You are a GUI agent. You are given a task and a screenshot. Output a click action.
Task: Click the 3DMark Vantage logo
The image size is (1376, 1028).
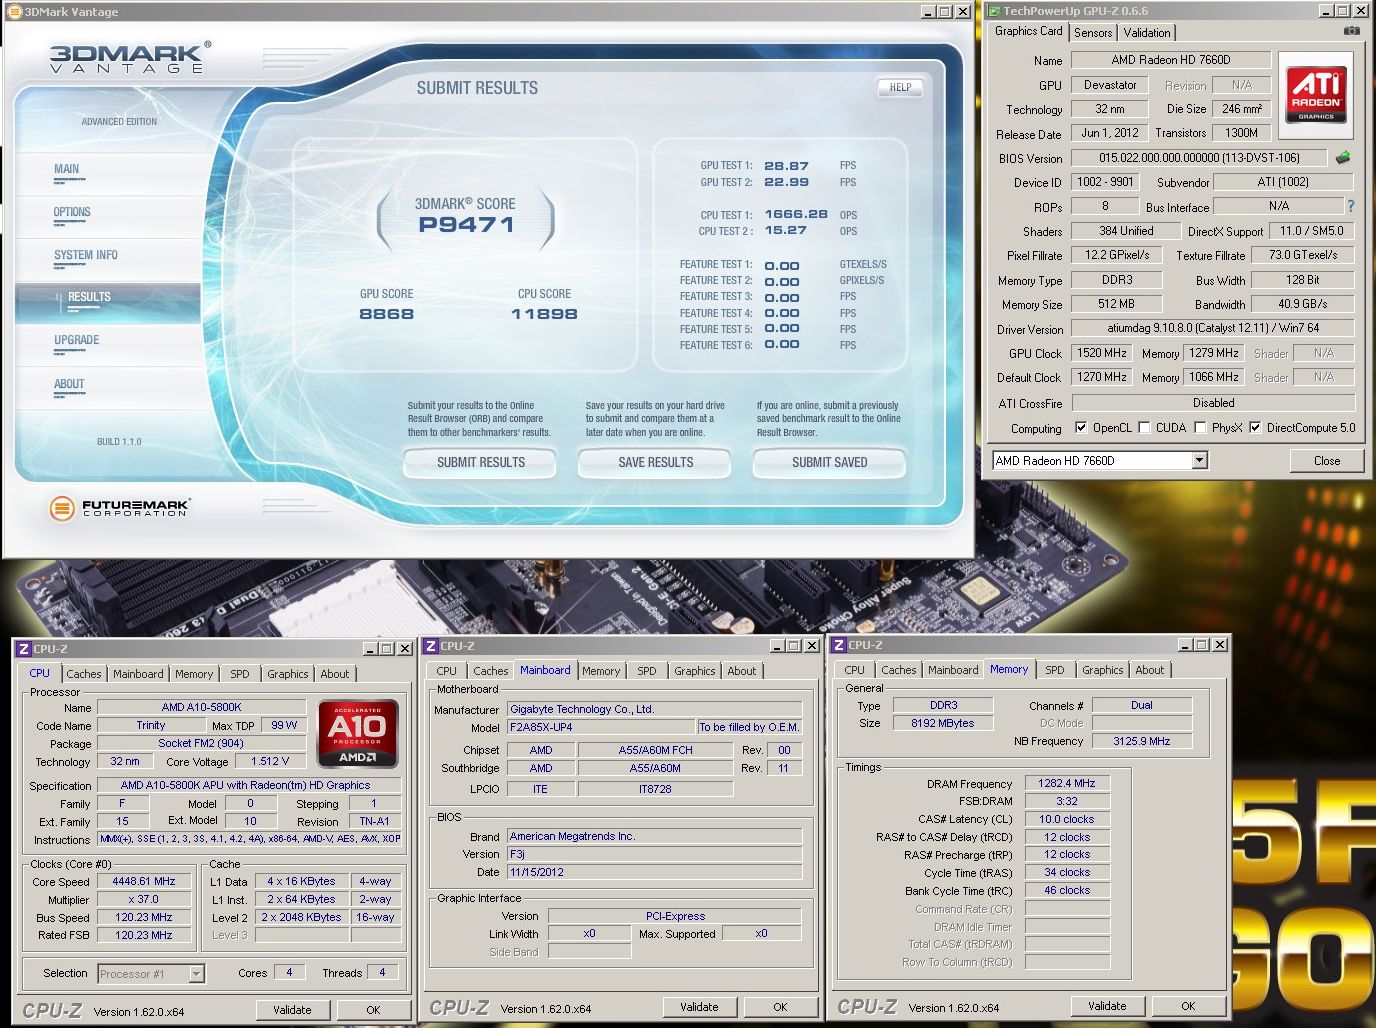(130, 58)
